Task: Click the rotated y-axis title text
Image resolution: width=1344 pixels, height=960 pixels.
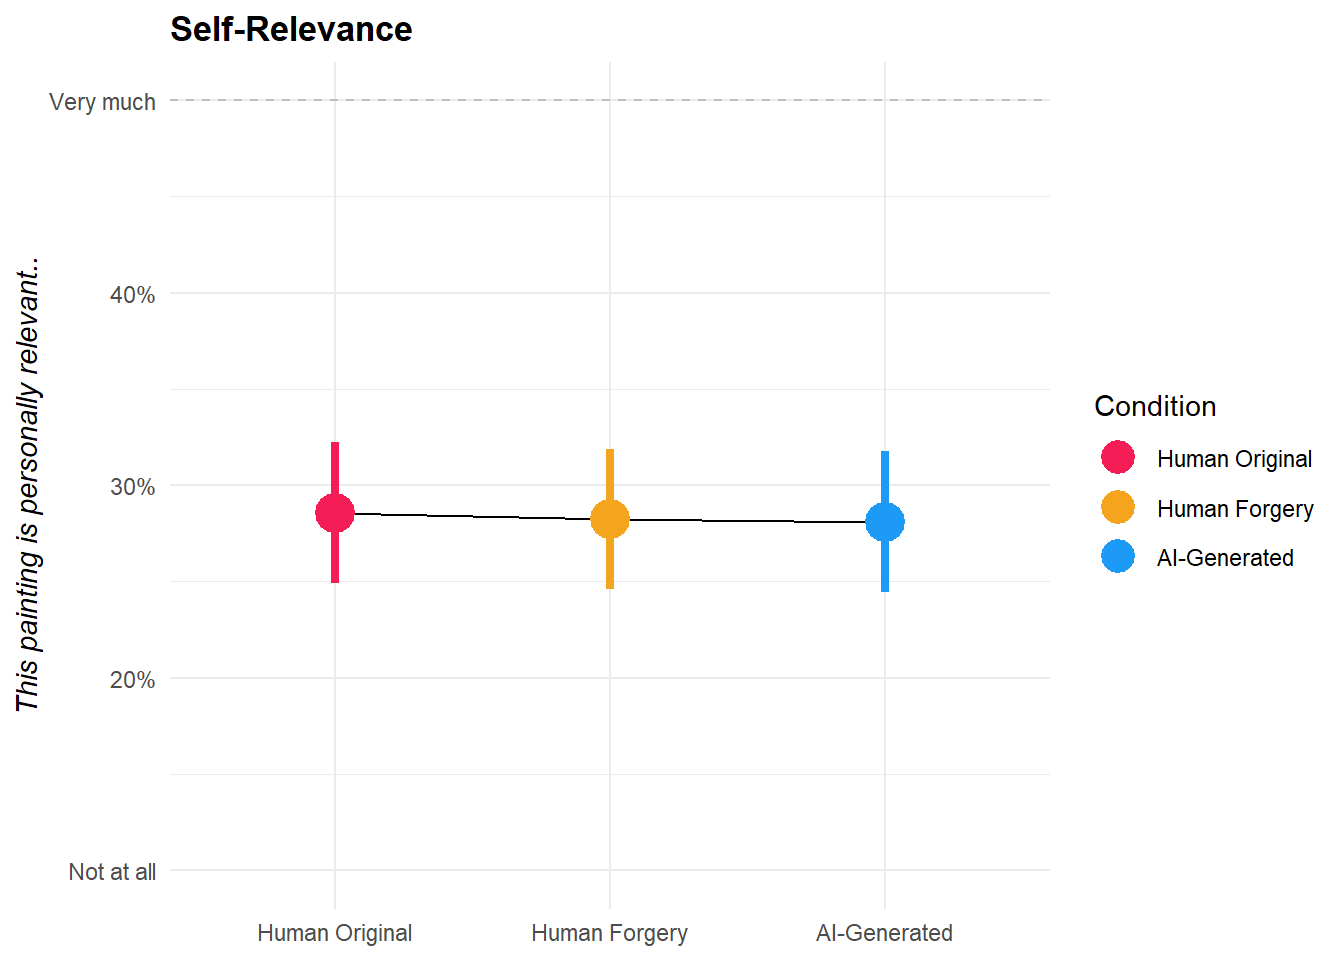Action: [x=28, y=485]
